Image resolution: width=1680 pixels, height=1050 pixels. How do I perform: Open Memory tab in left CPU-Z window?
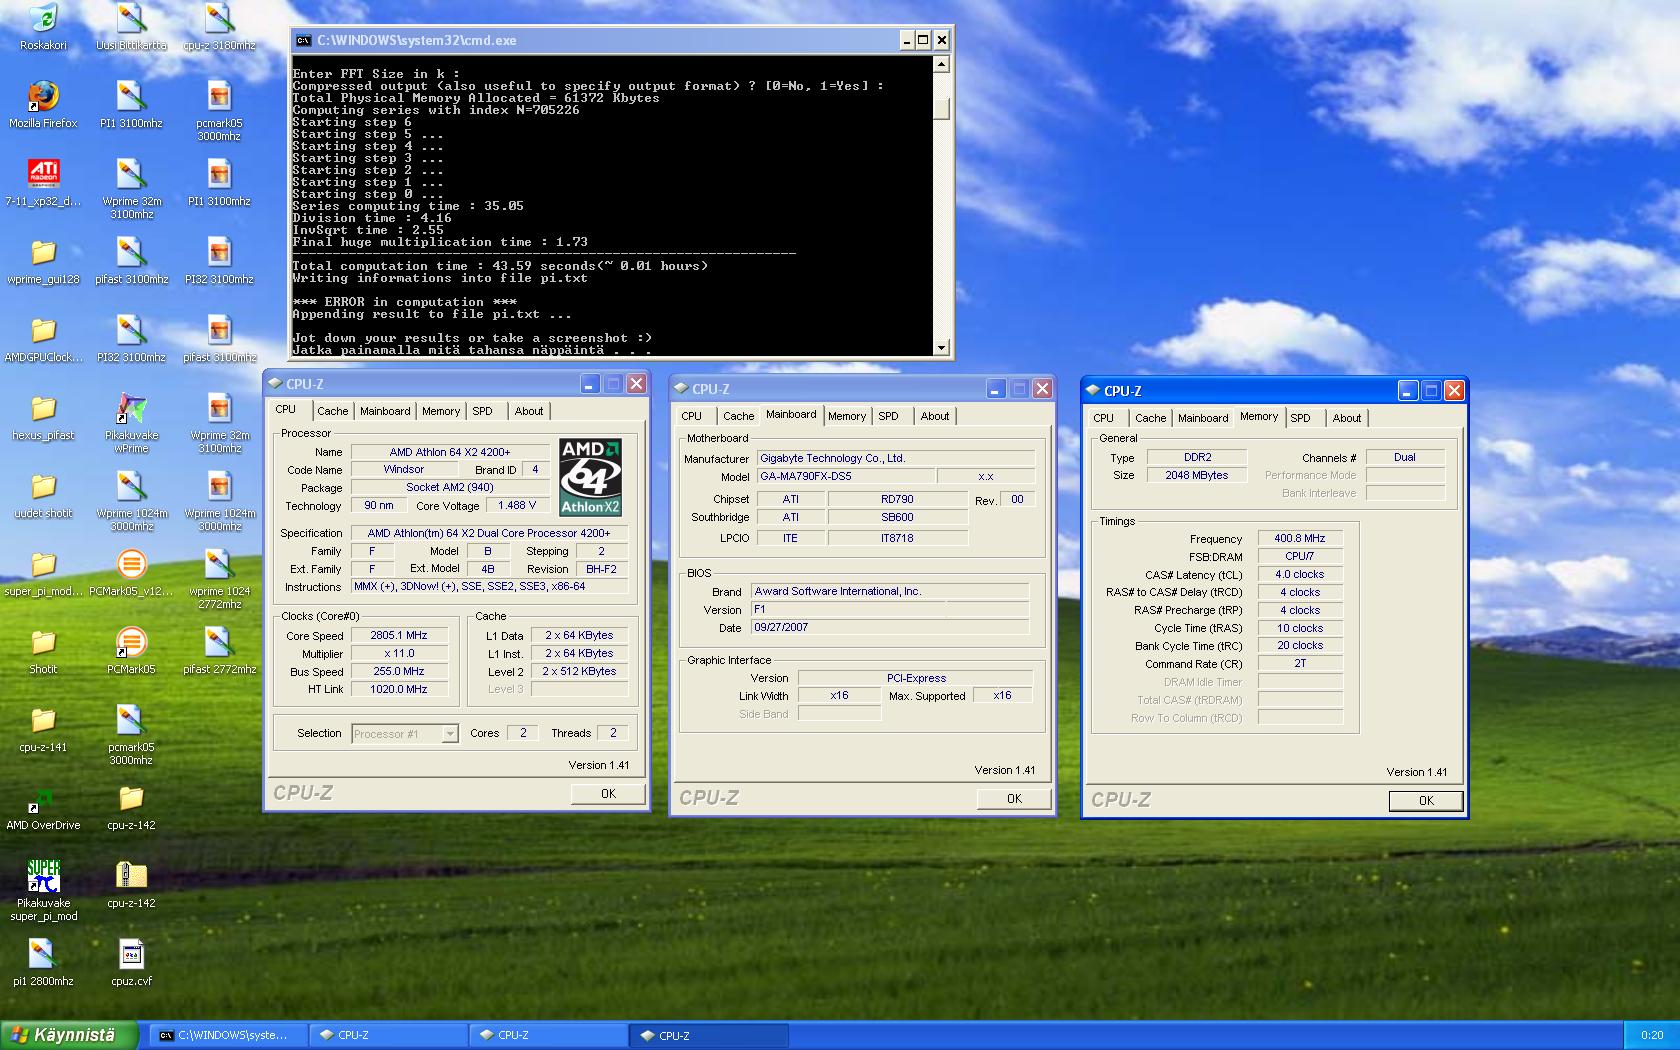click(441, 411)
